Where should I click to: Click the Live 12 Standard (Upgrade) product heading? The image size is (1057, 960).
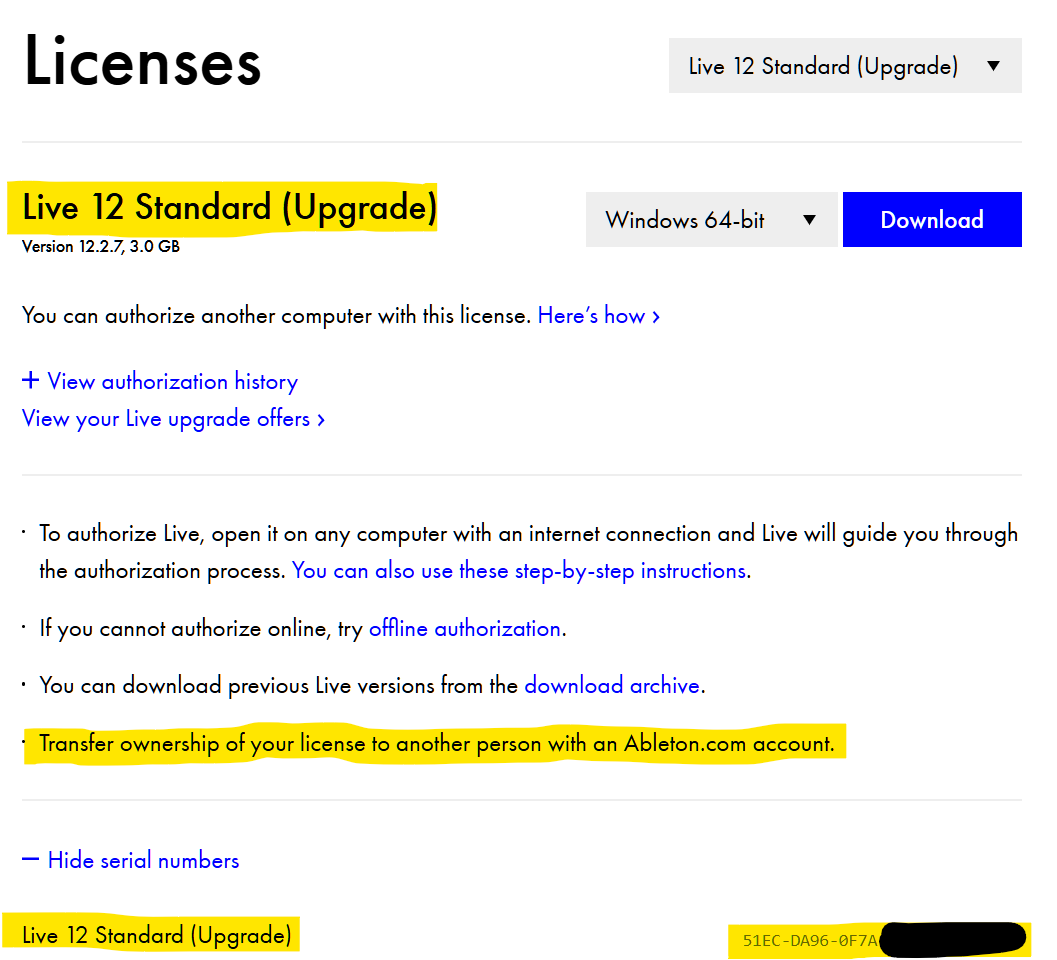230,208
